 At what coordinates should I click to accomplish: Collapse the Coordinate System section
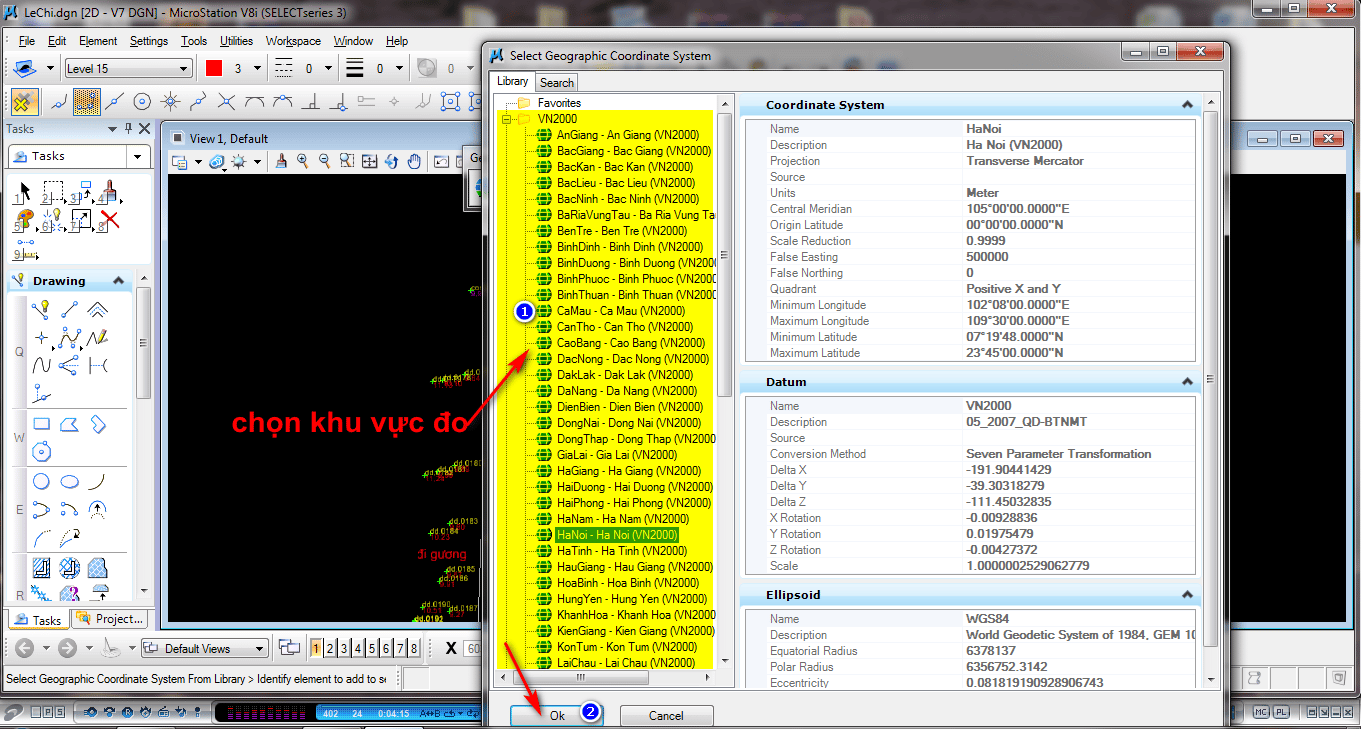1187,105
